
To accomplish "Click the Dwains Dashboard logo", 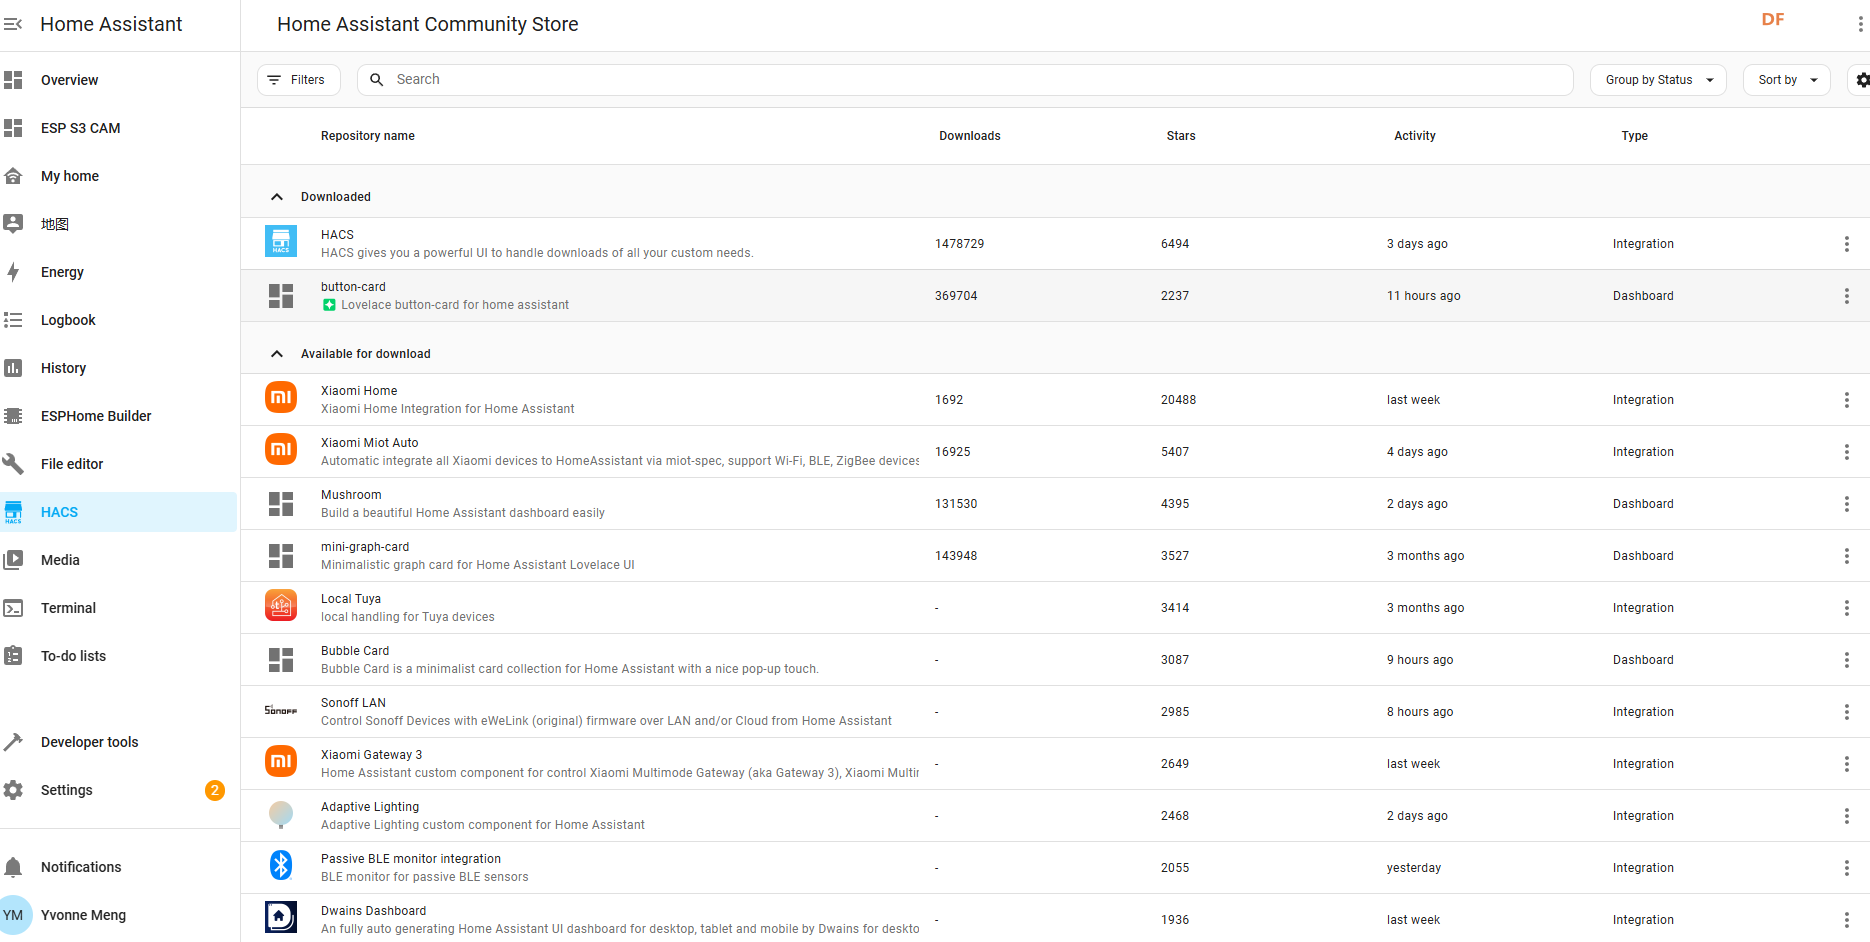I will click(x=281, y=917).
